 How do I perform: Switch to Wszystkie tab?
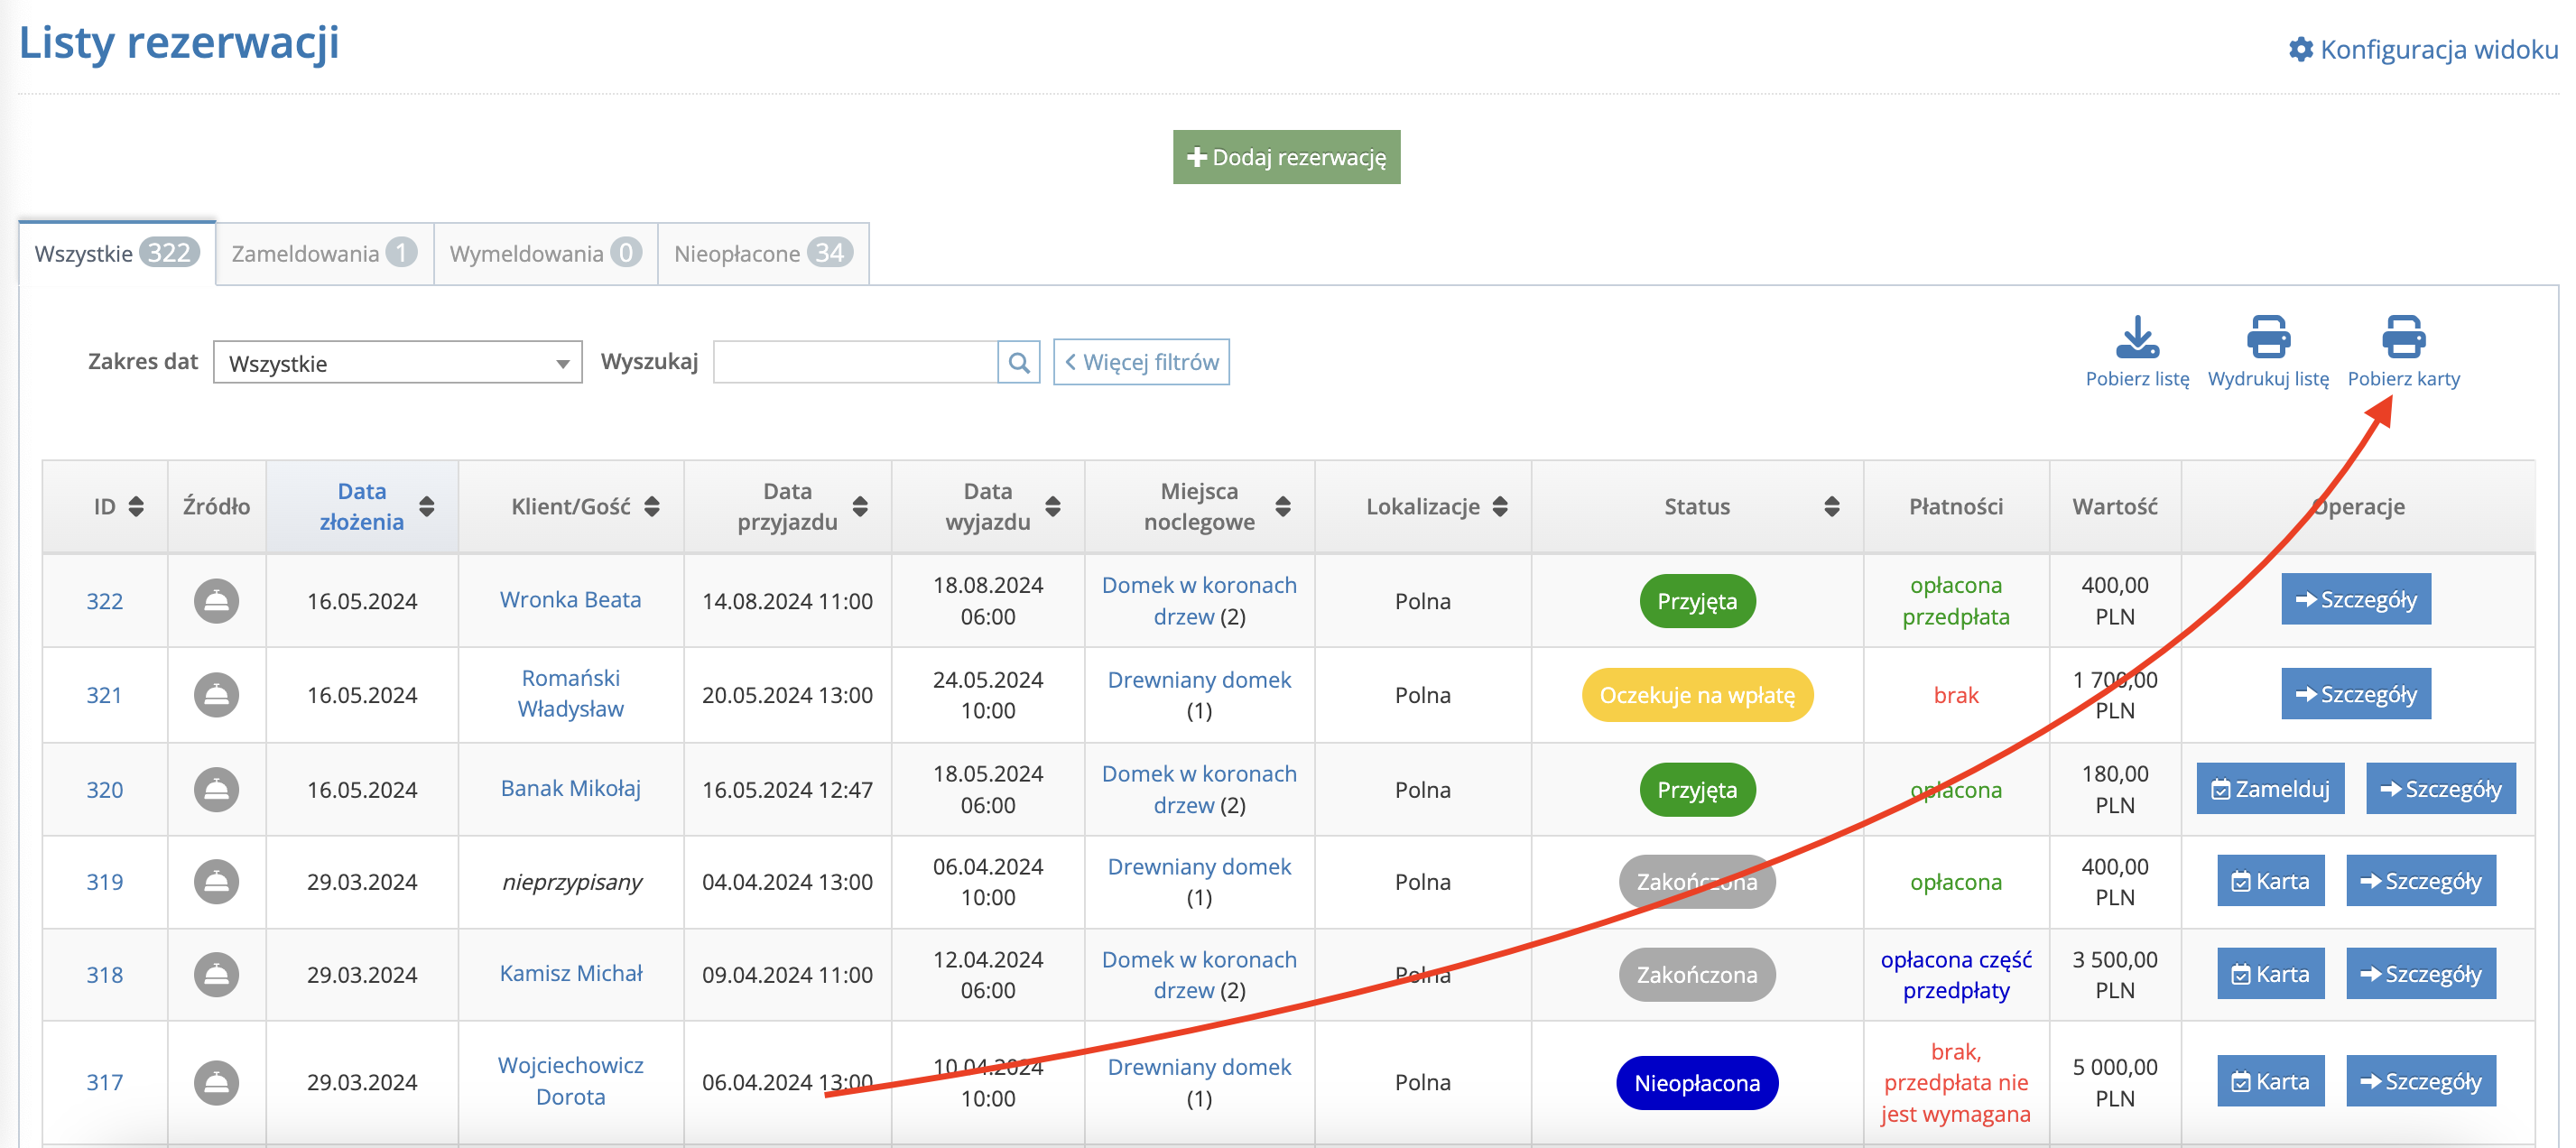tap(117, 253)
